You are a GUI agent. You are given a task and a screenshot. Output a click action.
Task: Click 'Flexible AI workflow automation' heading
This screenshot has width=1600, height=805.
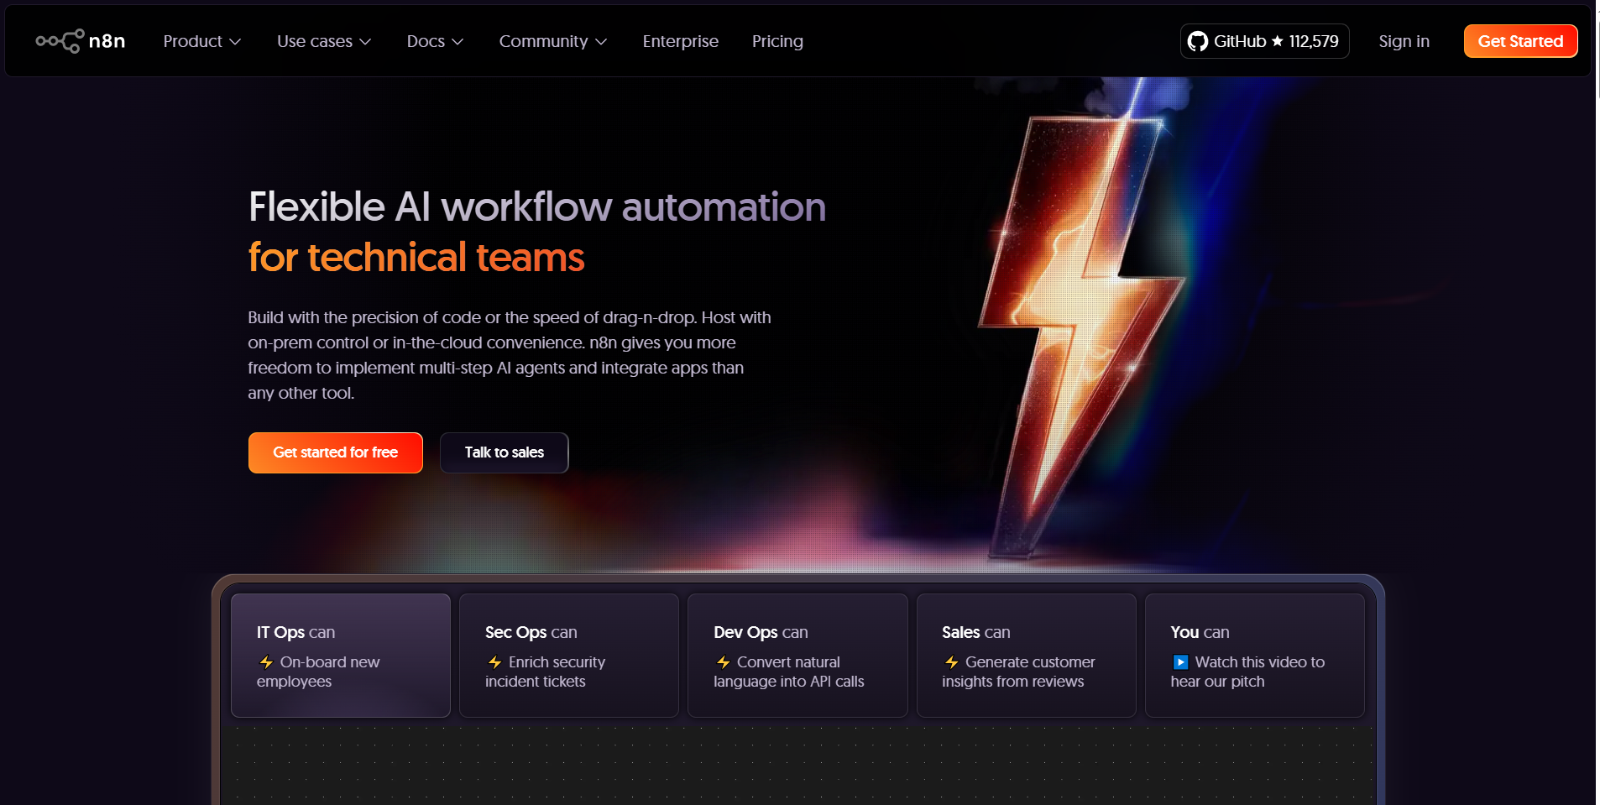pos(537,207)
